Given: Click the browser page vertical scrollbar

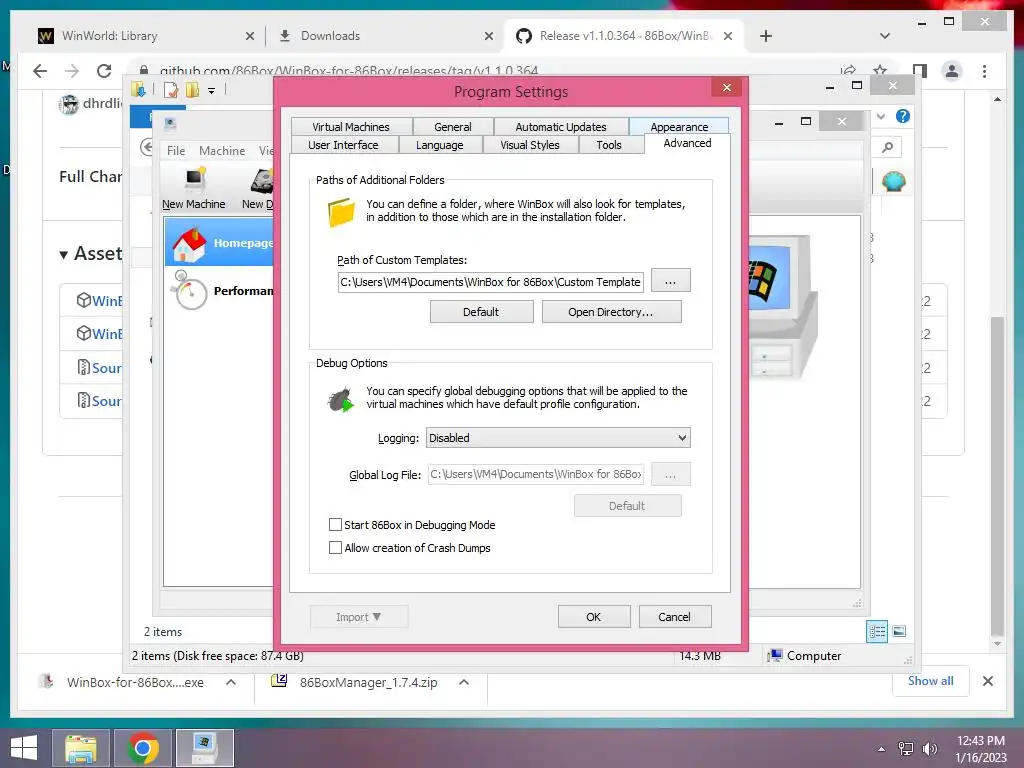Looking at the screenshot, I should [x=997, y=475].
